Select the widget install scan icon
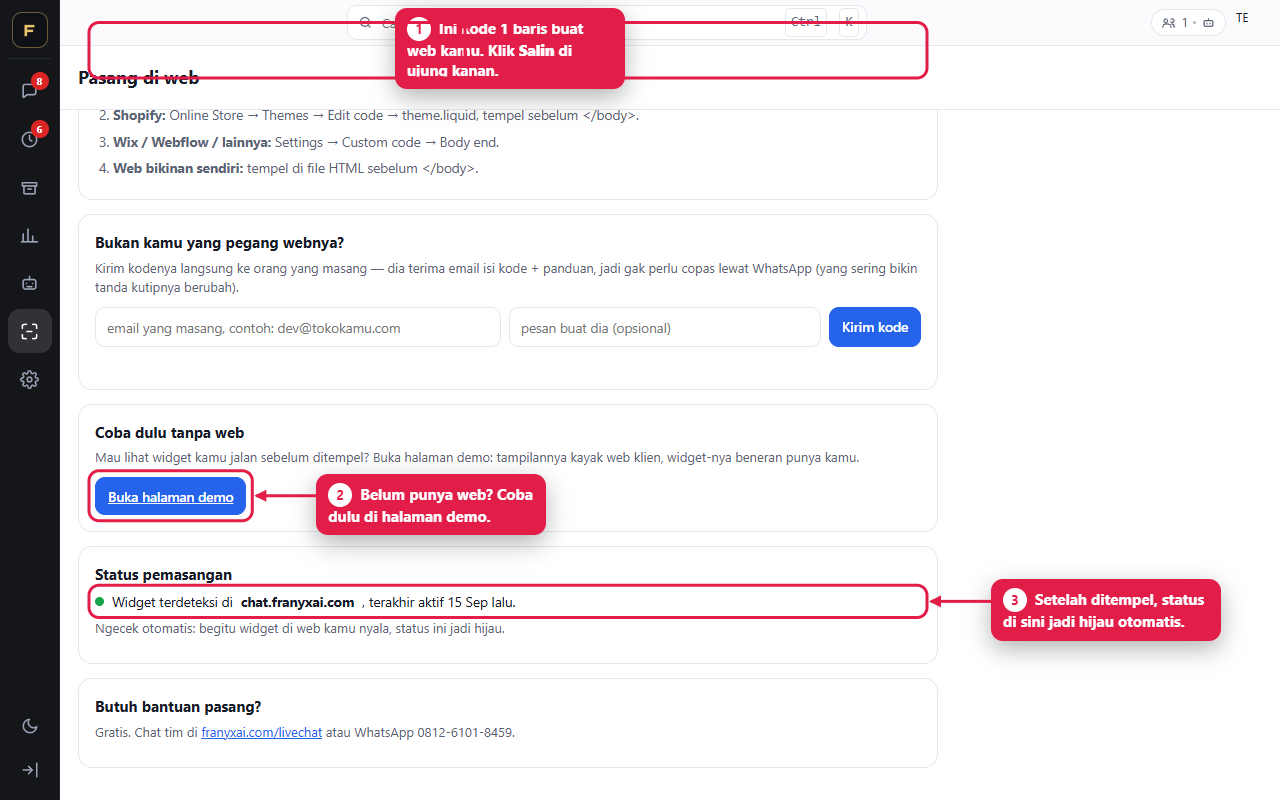The height and width of the screenshot is (800, 1280). pyautogui.click(x=30, y=332)
